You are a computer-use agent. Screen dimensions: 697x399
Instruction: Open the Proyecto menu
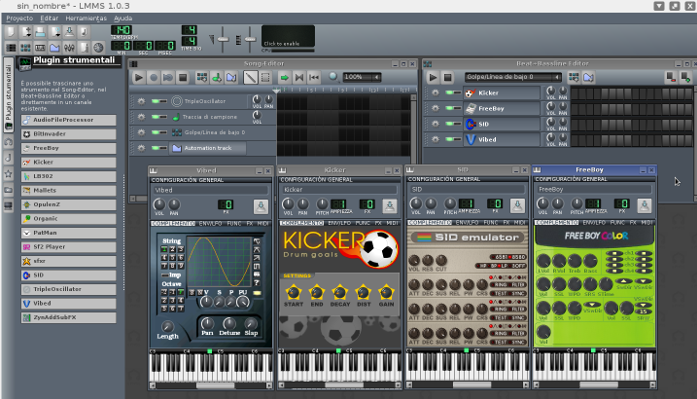tap(20, 18)
